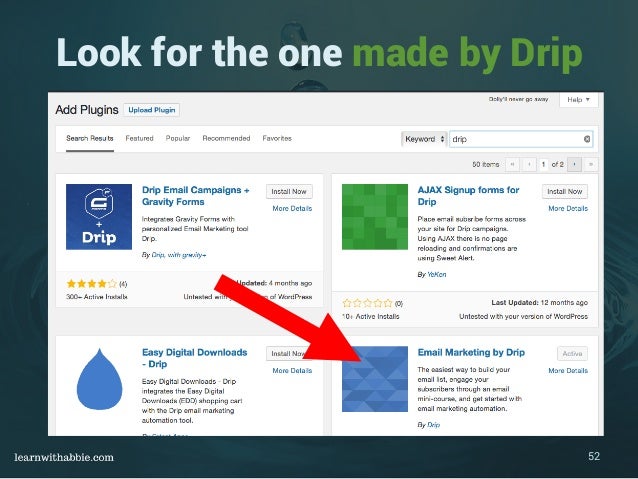View More Details for AJAX Signup forms
This screenshot has height=479, width=638.
pyautogui.click(x=568, y=208)
